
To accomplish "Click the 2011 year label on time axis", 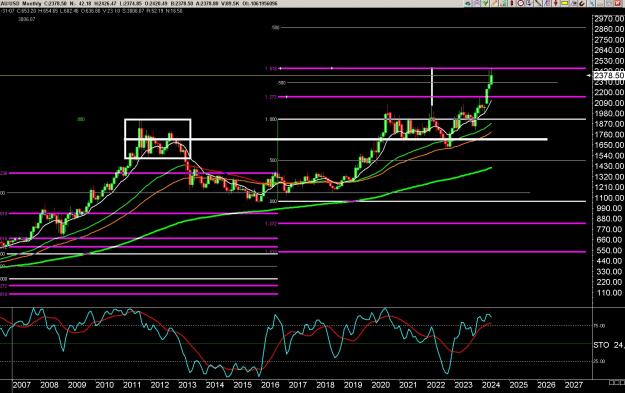I will pyautogui.click(x=132, y=385).
